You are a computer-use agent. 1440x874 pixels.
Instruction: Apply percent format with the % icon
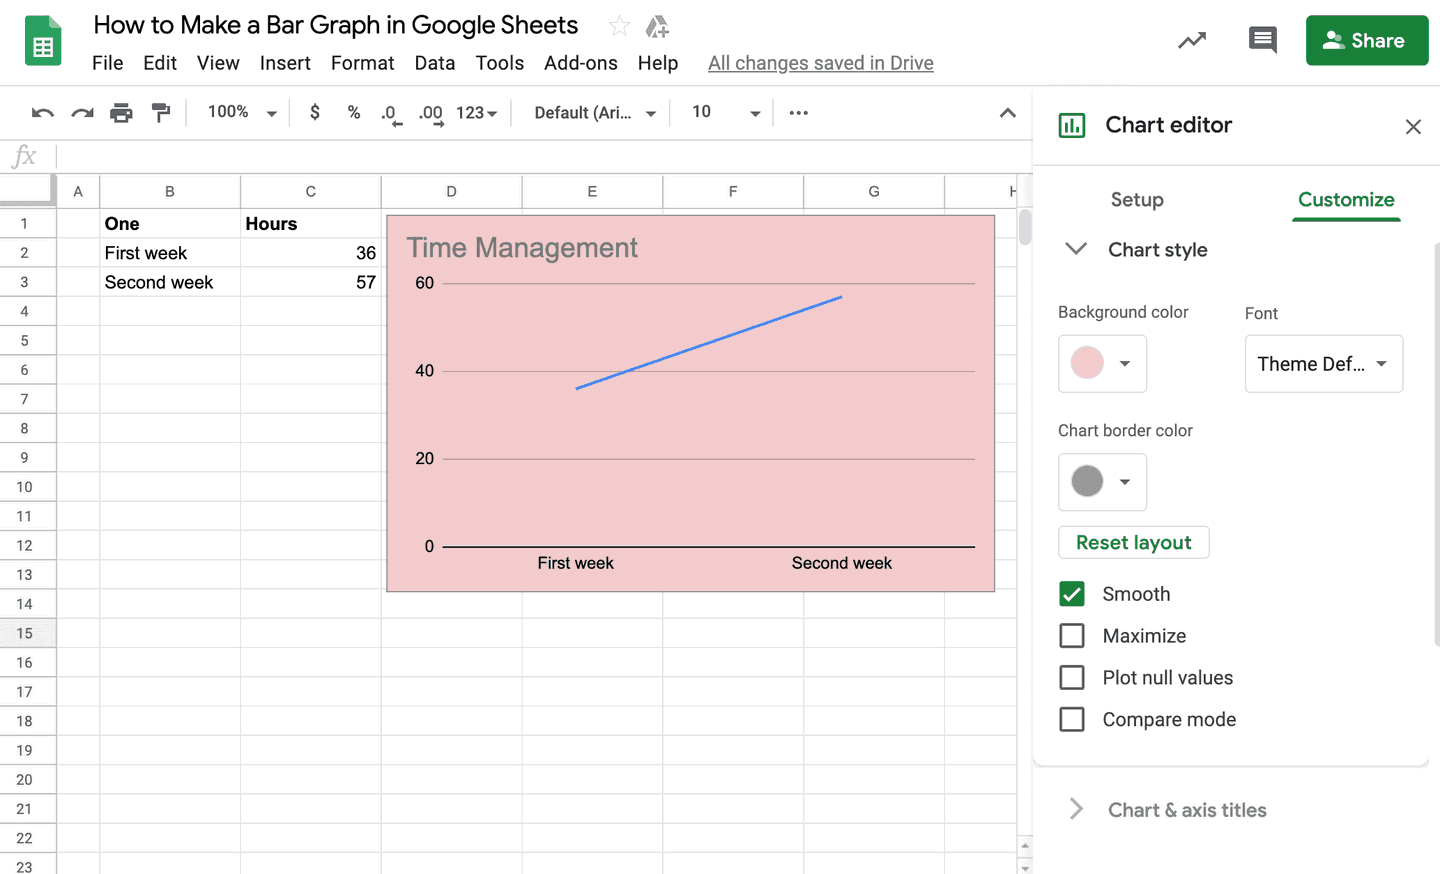354,112
